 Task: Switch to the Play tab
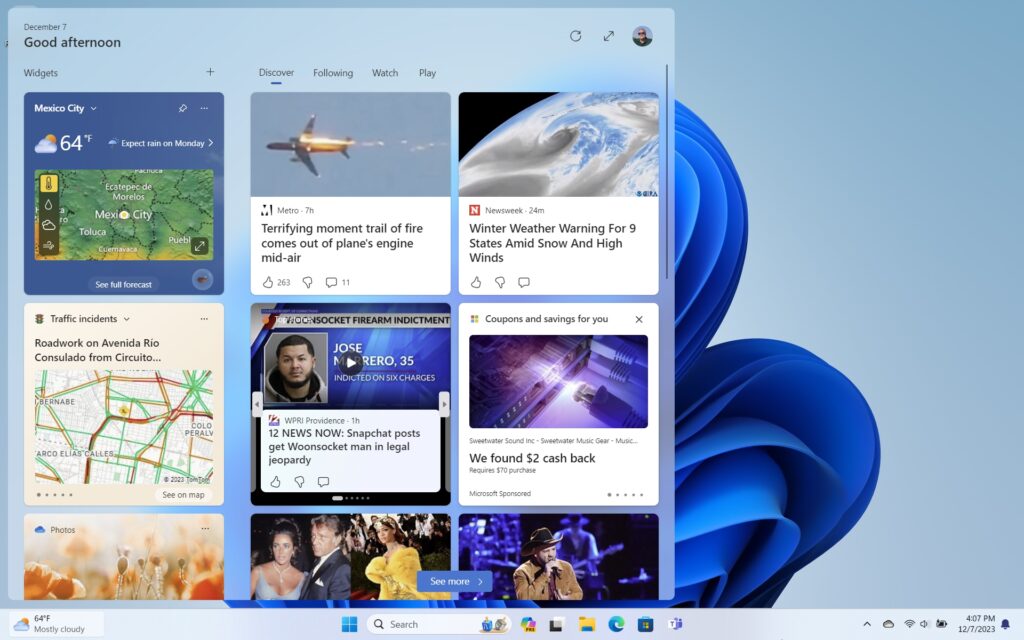(x=427, y=72)
